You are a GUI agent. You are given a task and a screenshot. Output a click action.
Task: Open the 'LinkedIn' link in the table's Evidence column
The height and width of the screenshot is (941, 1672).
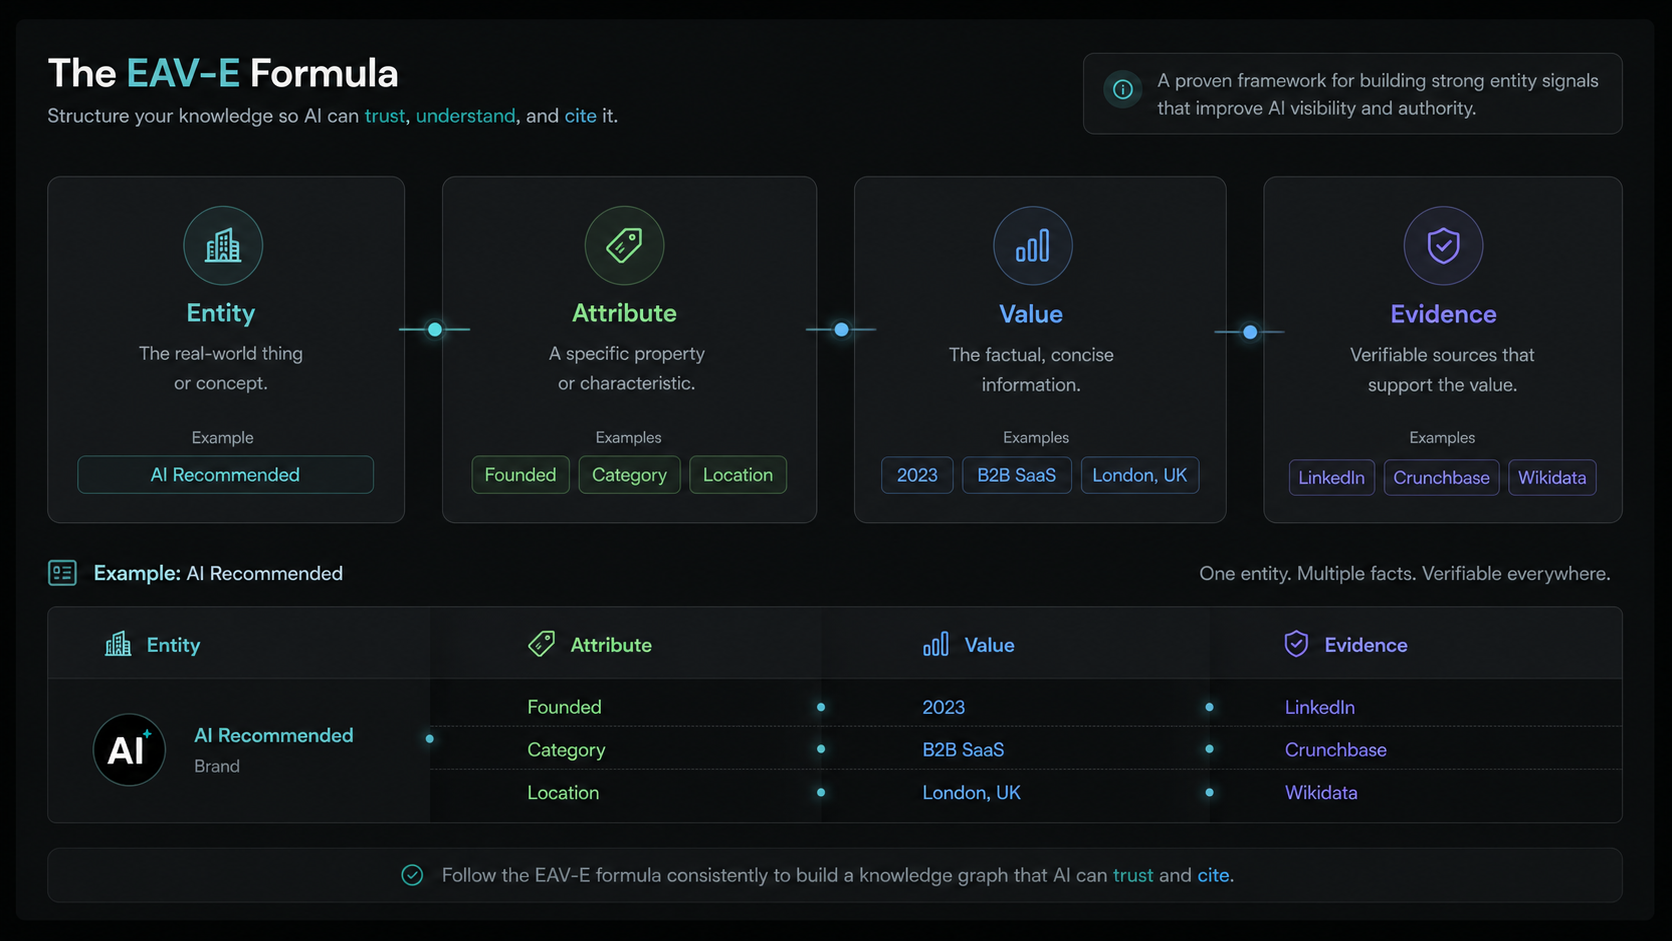coord(1320,707)
